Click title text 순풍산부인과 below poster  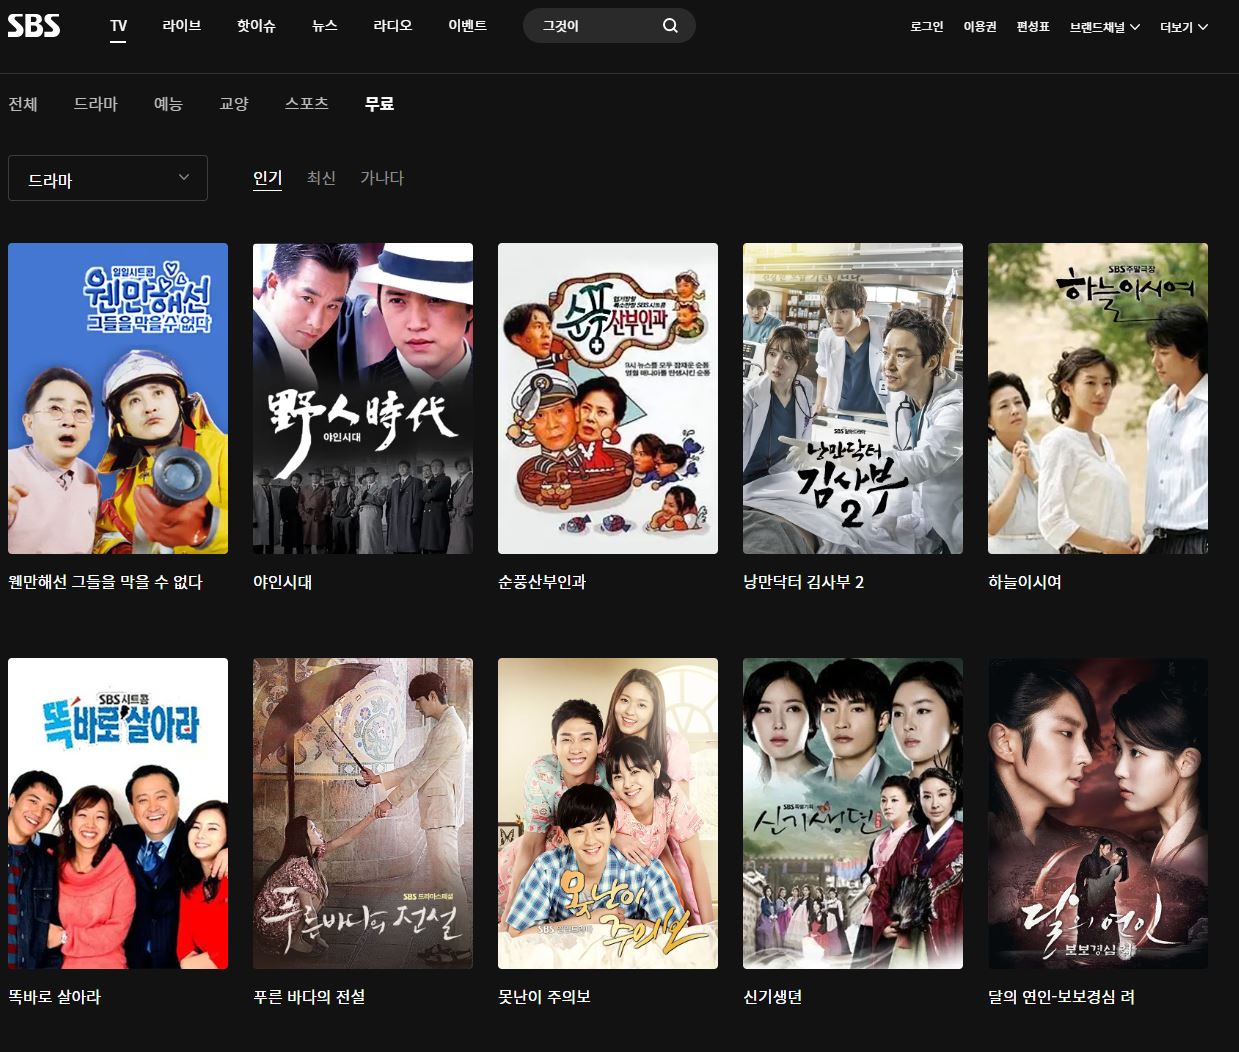[x=542, y=582]
